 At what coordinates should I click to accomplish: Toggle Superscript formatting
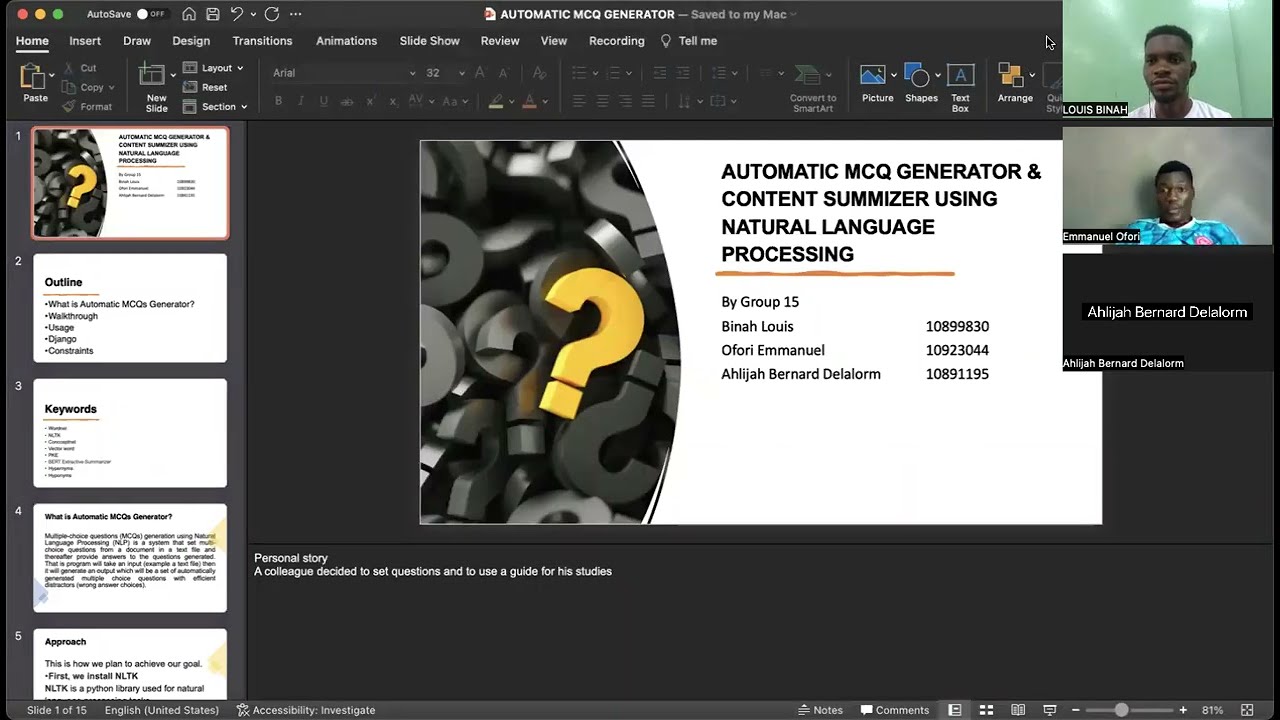[x=370, y=101]
